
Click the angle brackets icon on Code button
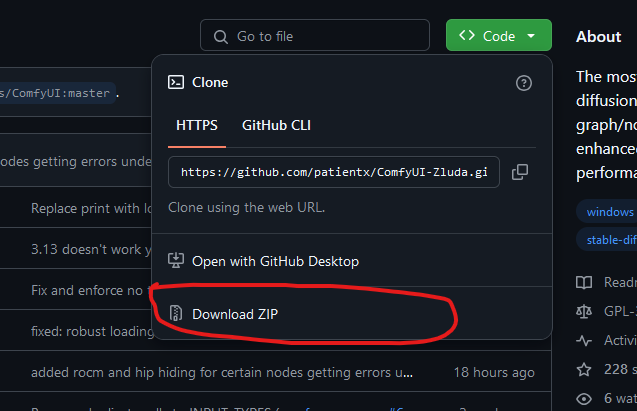(467, 35)
